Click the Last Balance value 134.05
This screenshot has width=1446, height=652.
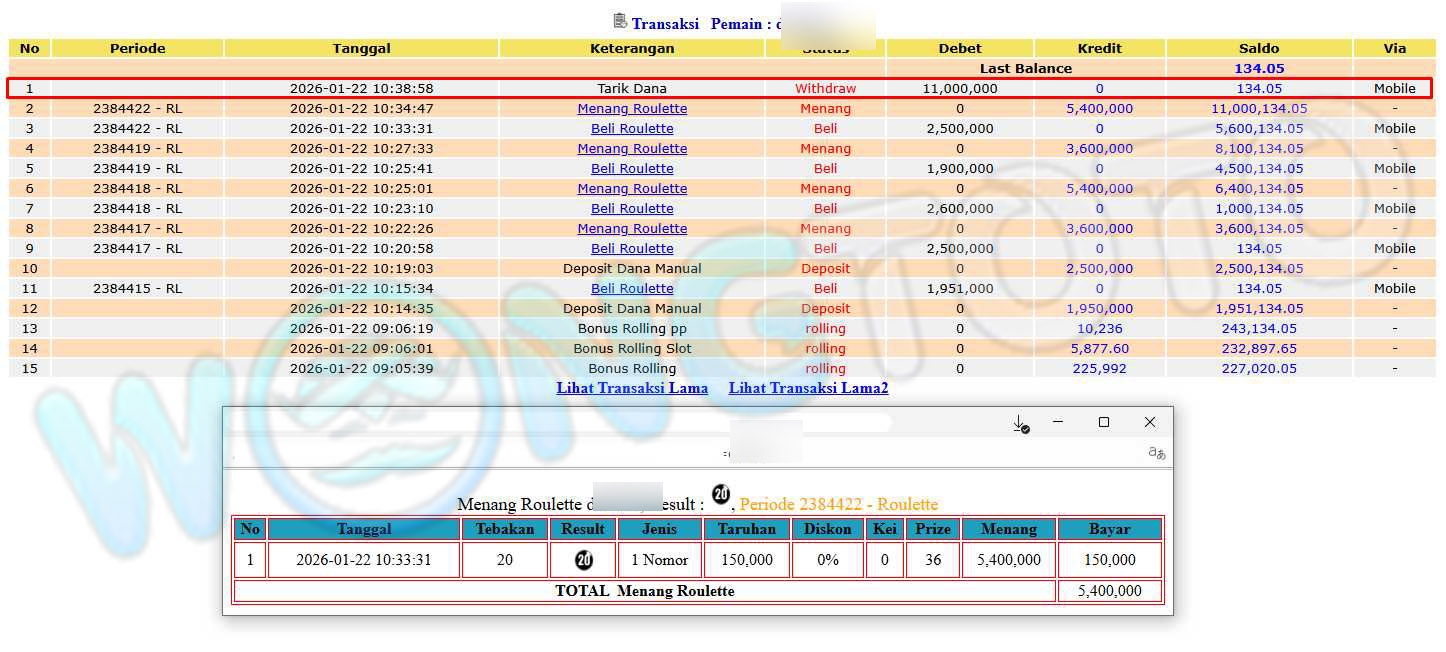[1259, 68]
